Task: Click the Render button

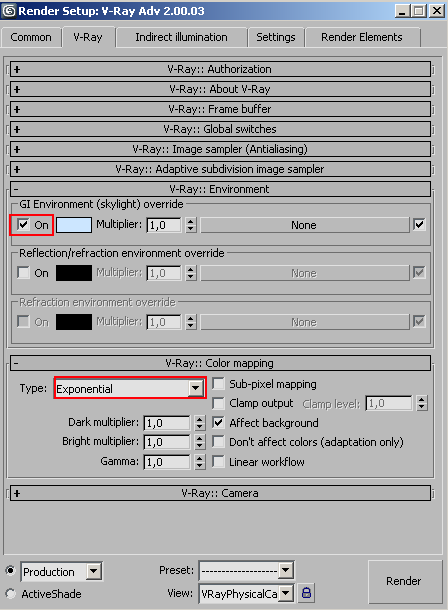Action: 403,581
